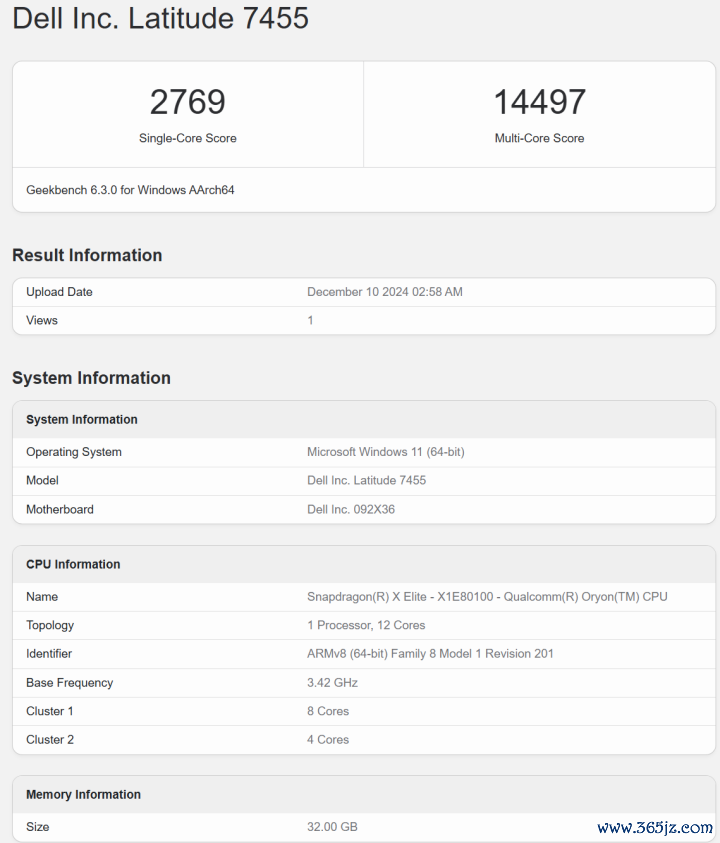Click the Dell Inc. Latitude 7455 page title
720x843 pixels.
point(160,18)
